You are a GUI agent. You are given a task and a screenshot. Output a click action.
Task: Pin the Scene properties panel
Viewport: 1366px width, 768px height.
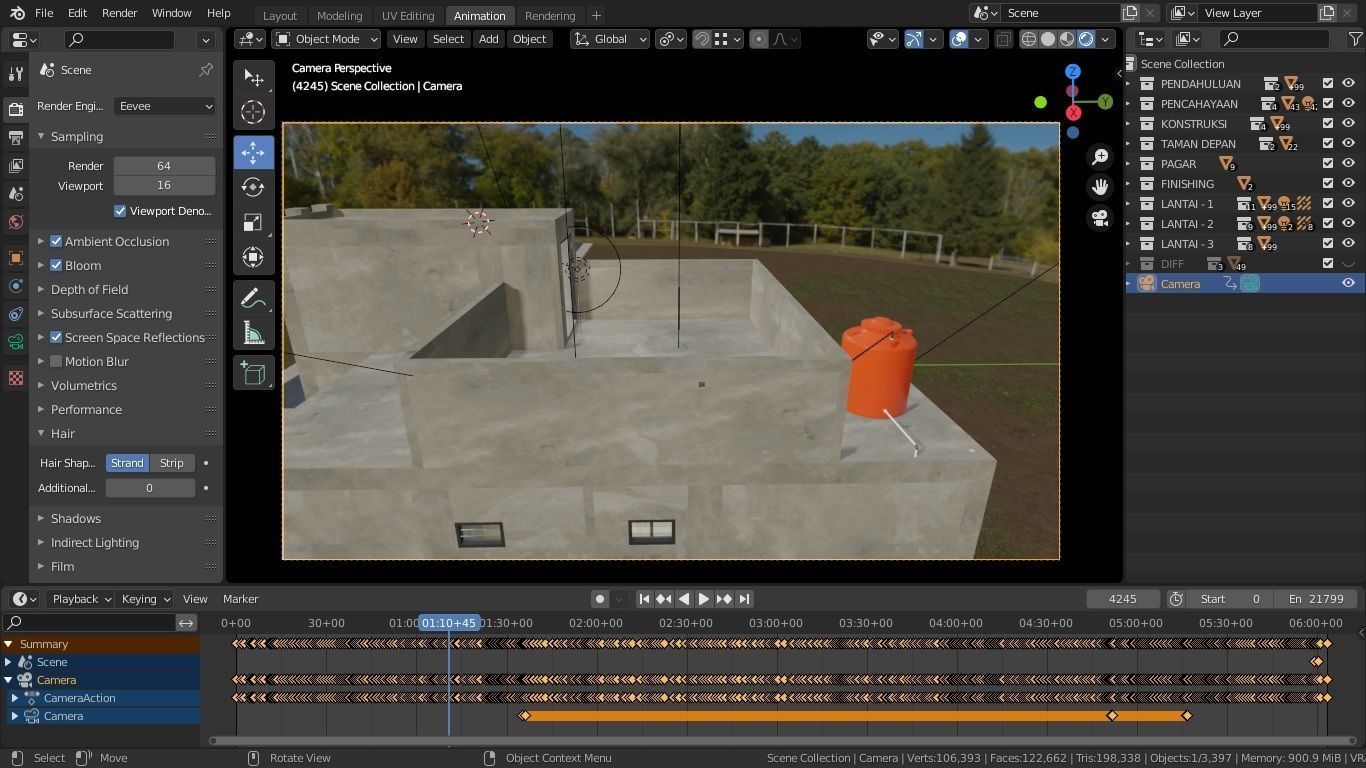(205, 70)
